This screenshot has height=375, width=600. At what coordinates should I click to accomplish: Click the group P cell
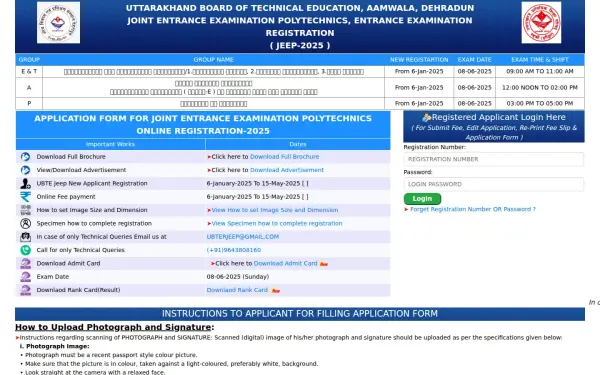click(29, 104)
